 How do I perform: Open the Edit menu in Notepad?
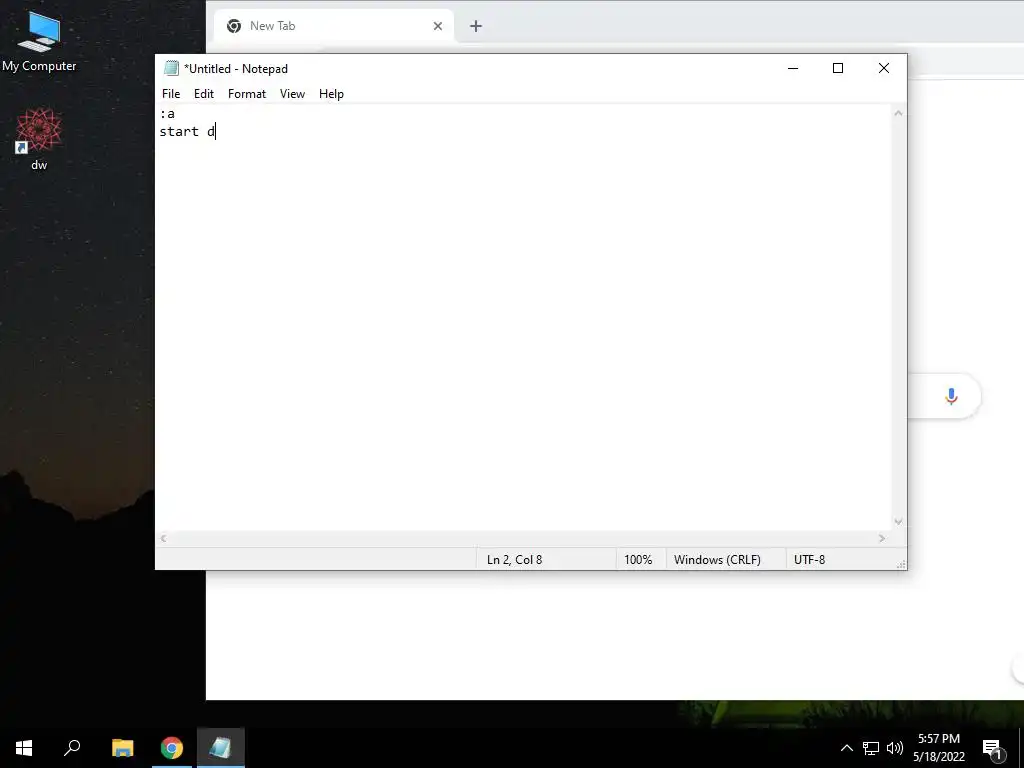(204, 94)
